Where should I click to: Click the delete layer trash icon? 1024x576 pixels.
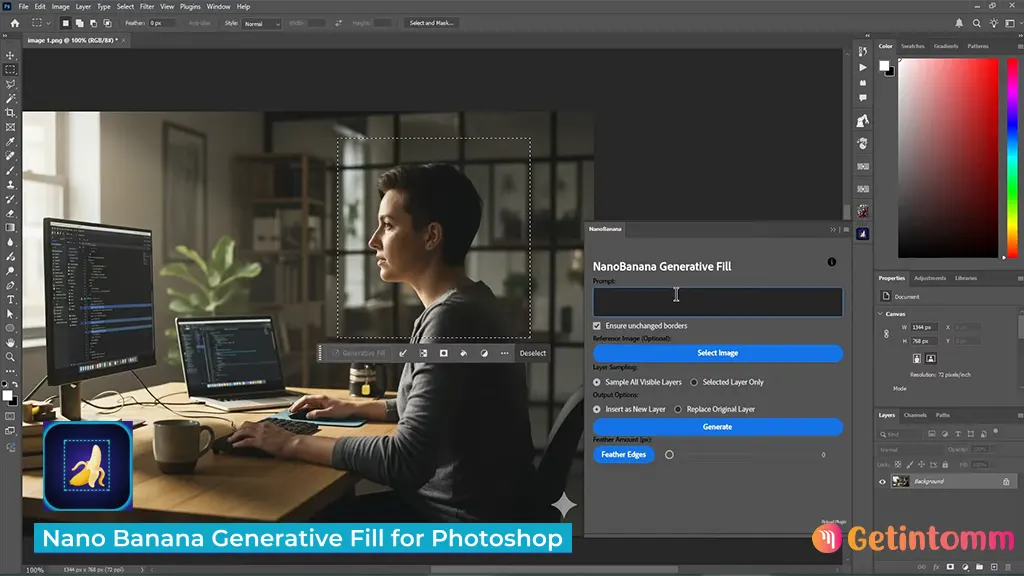click(1008, 567)
